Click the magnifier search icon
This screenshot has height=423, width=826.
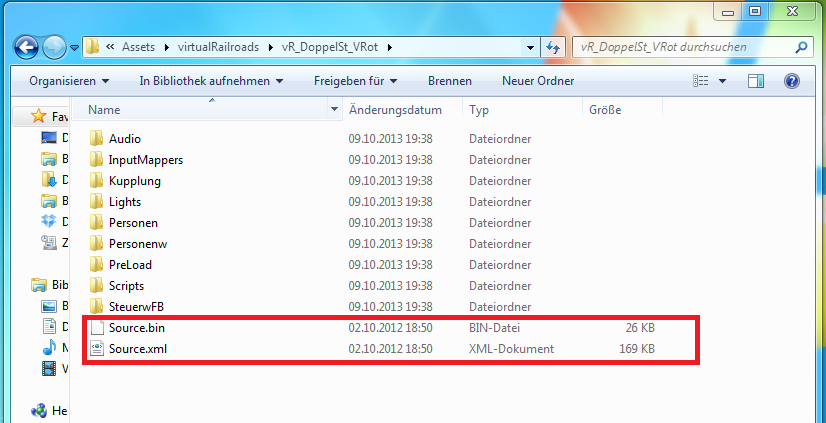click(801, 47)
